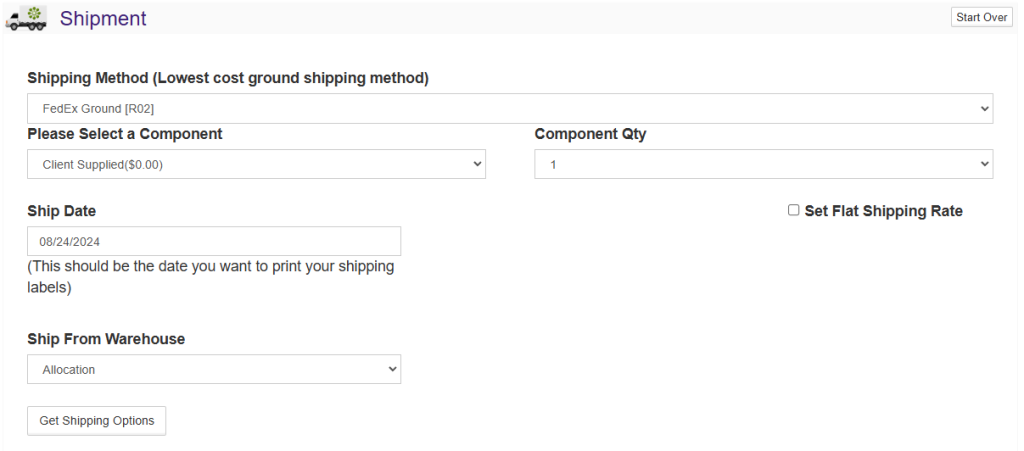Click the arrow on the Ship From Warehouse select

[x=392, y=369]
